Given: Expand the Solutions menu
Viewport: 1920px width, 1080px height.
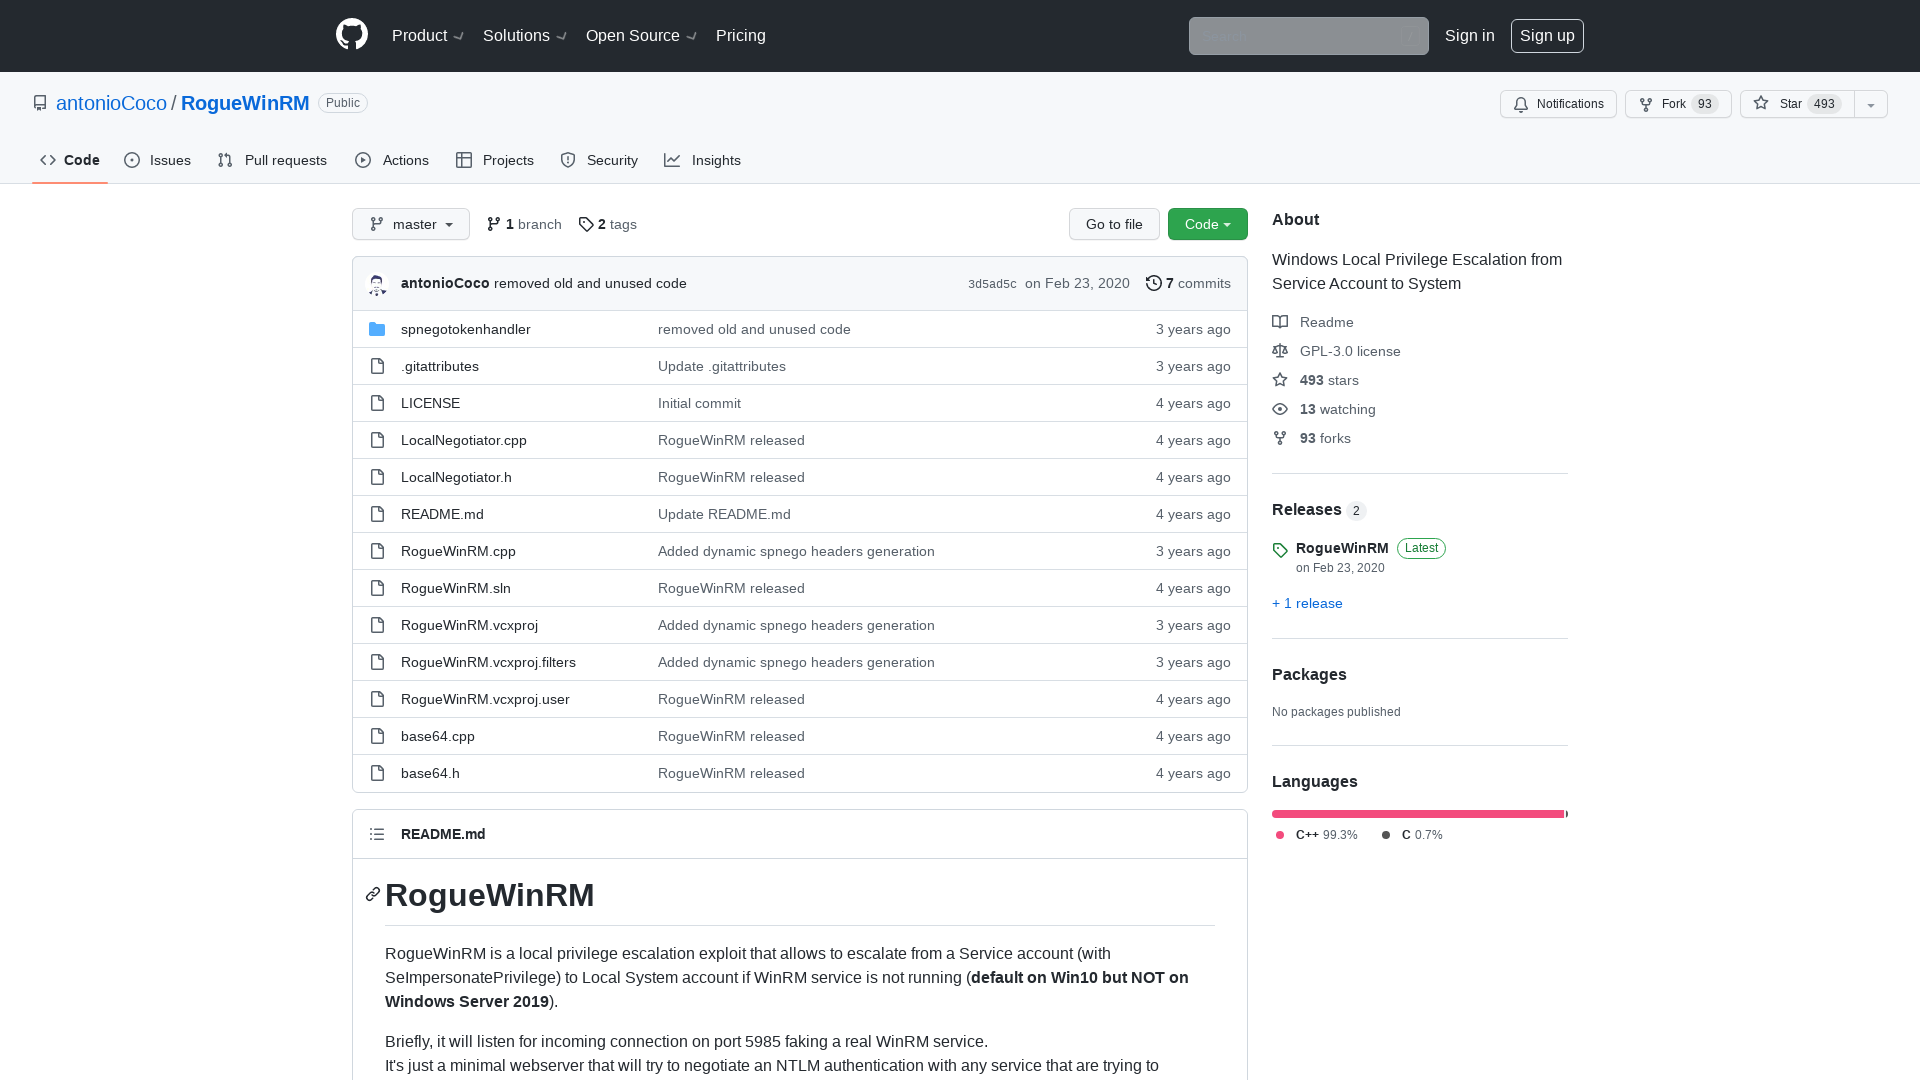Looking at the screenshot, I should (x=525, y=36).
